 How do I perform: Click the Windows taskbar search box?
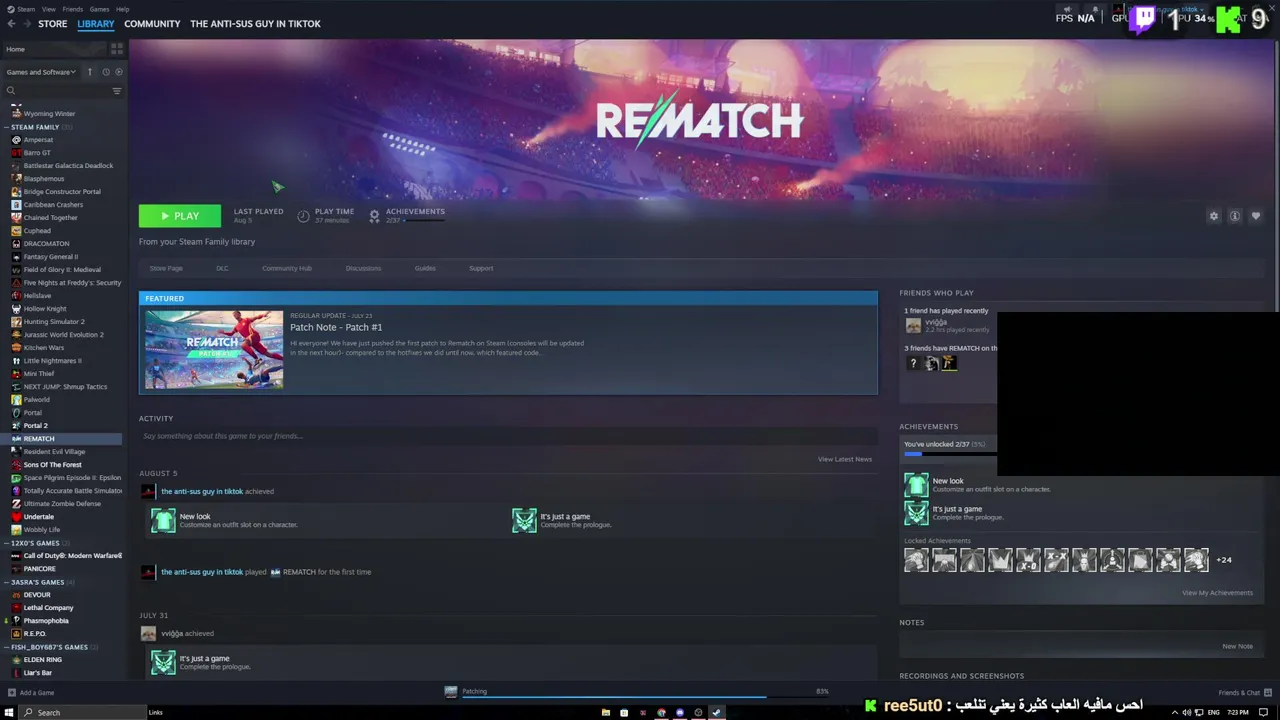(83, 712)
